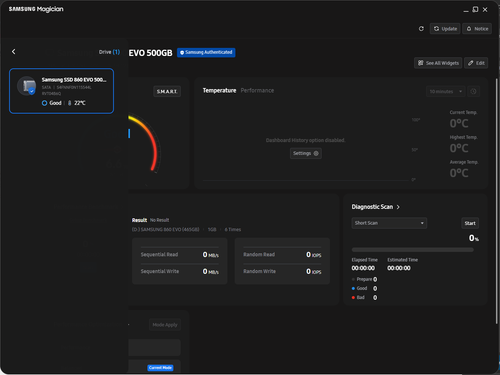
Task: Click the Random Read result value
Action: (314, 255)
